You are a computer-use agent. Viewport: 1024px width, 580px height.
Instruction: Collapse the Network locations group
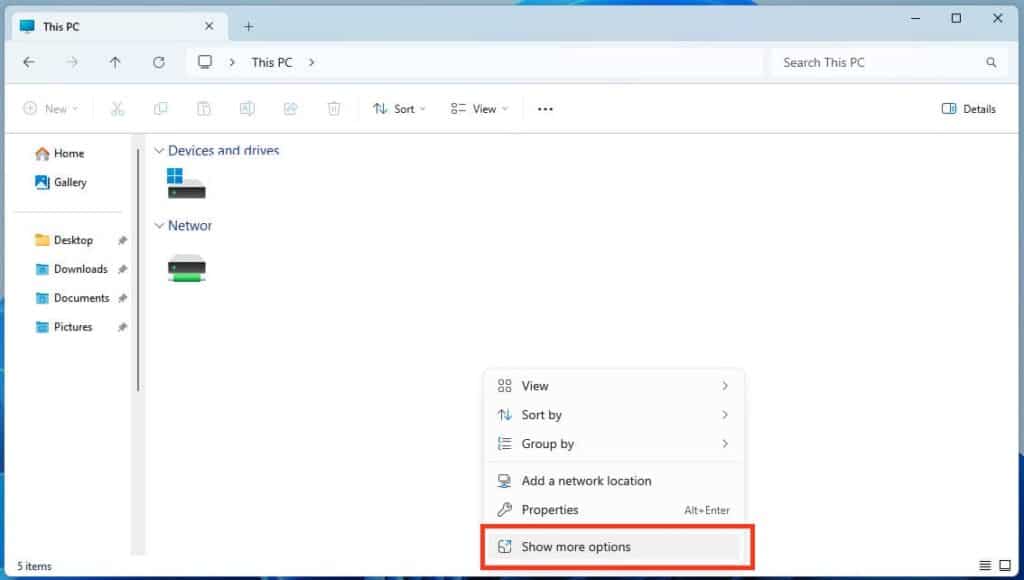pyautogui.click(x=159, y=226)
